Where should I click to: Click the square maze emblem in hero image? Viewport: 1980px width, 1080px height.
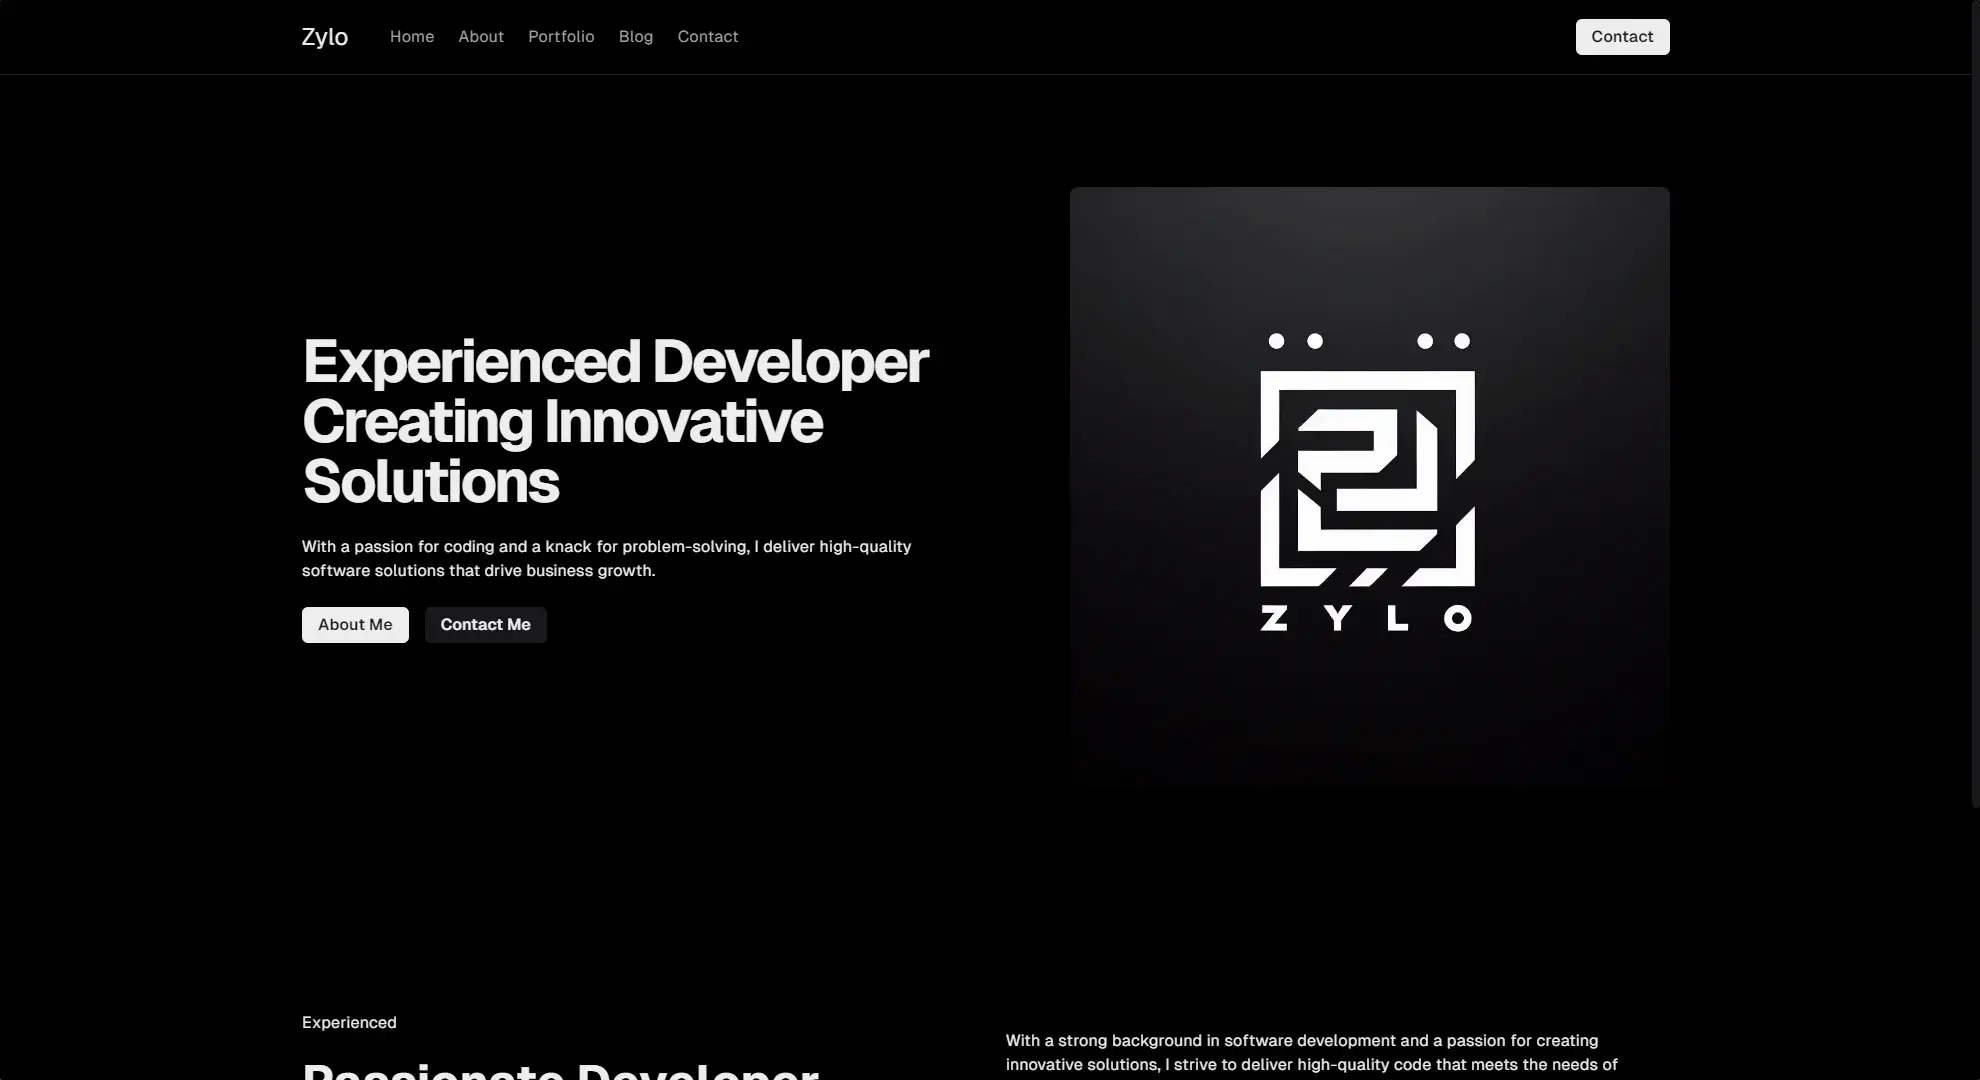[1367, 478]
